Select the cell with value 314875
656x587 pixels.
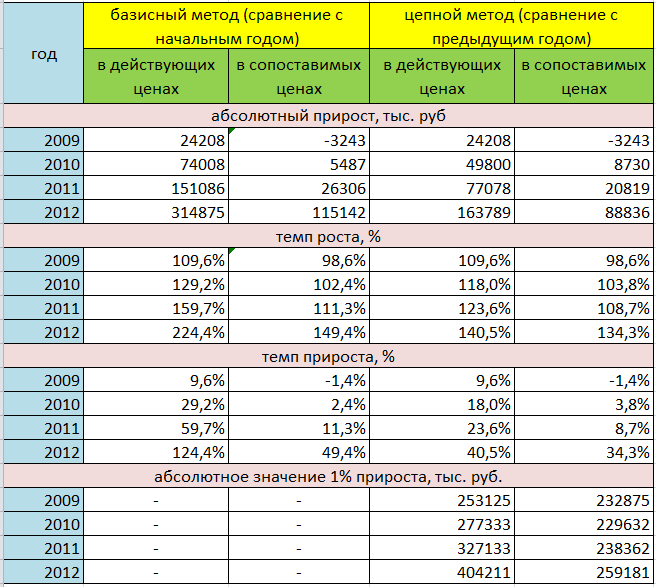coord(156,212)
